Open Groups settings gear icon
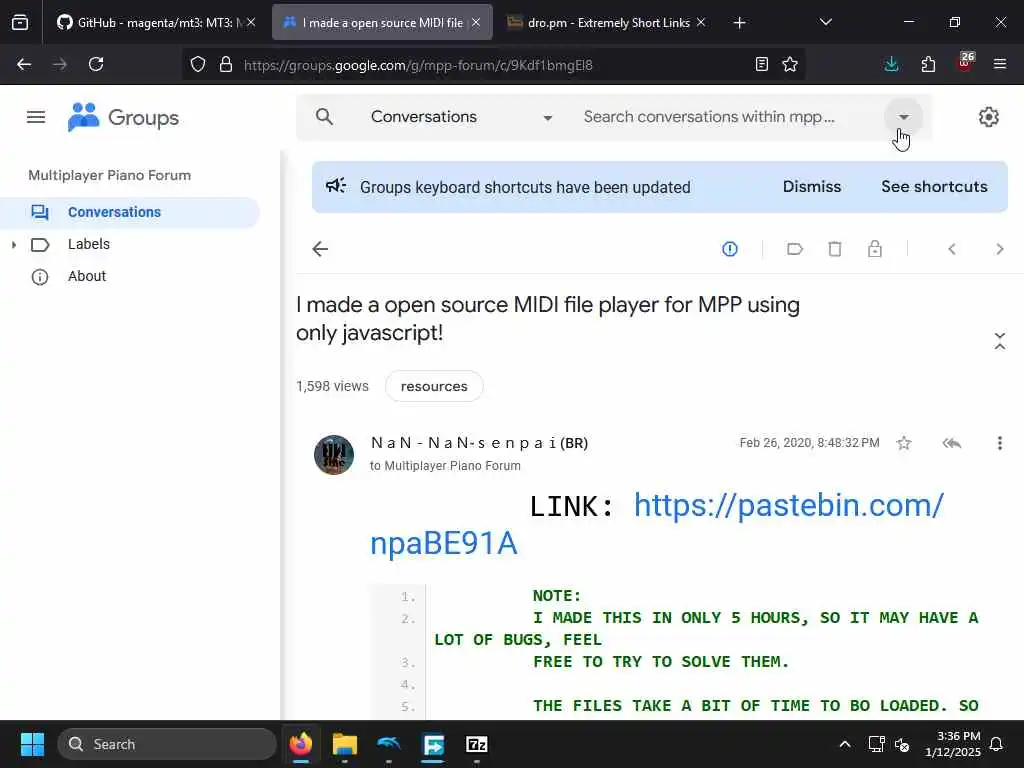The height and width of the screenshot is (768, 1024). click(x=989, y=117)
